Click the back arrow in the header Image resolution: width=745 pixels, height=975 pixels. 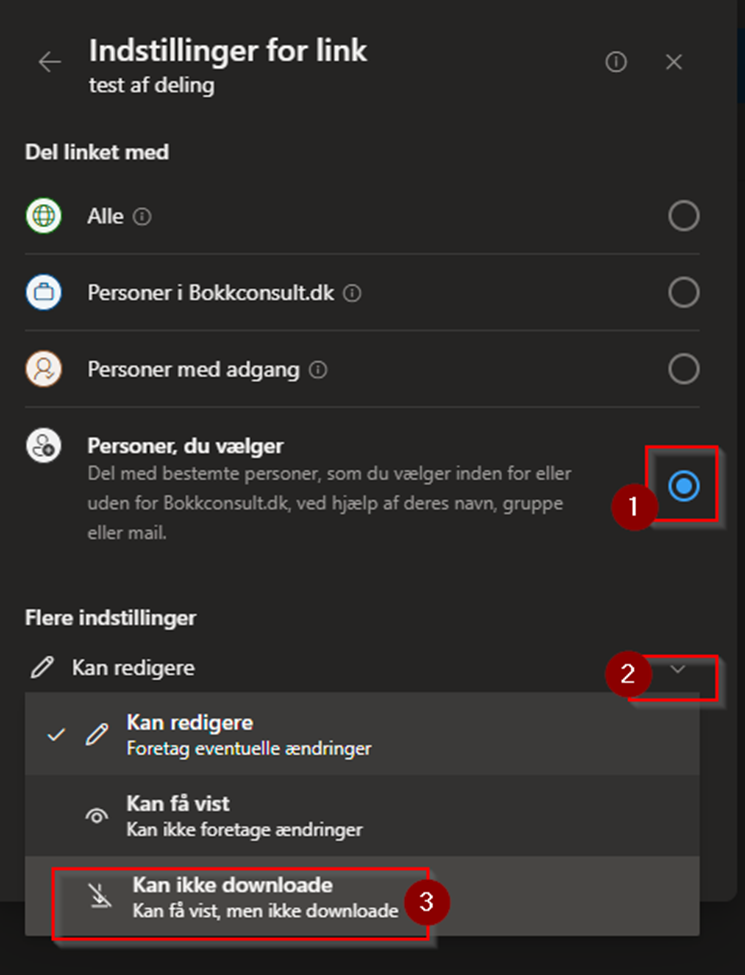click(x=49, y=62)
